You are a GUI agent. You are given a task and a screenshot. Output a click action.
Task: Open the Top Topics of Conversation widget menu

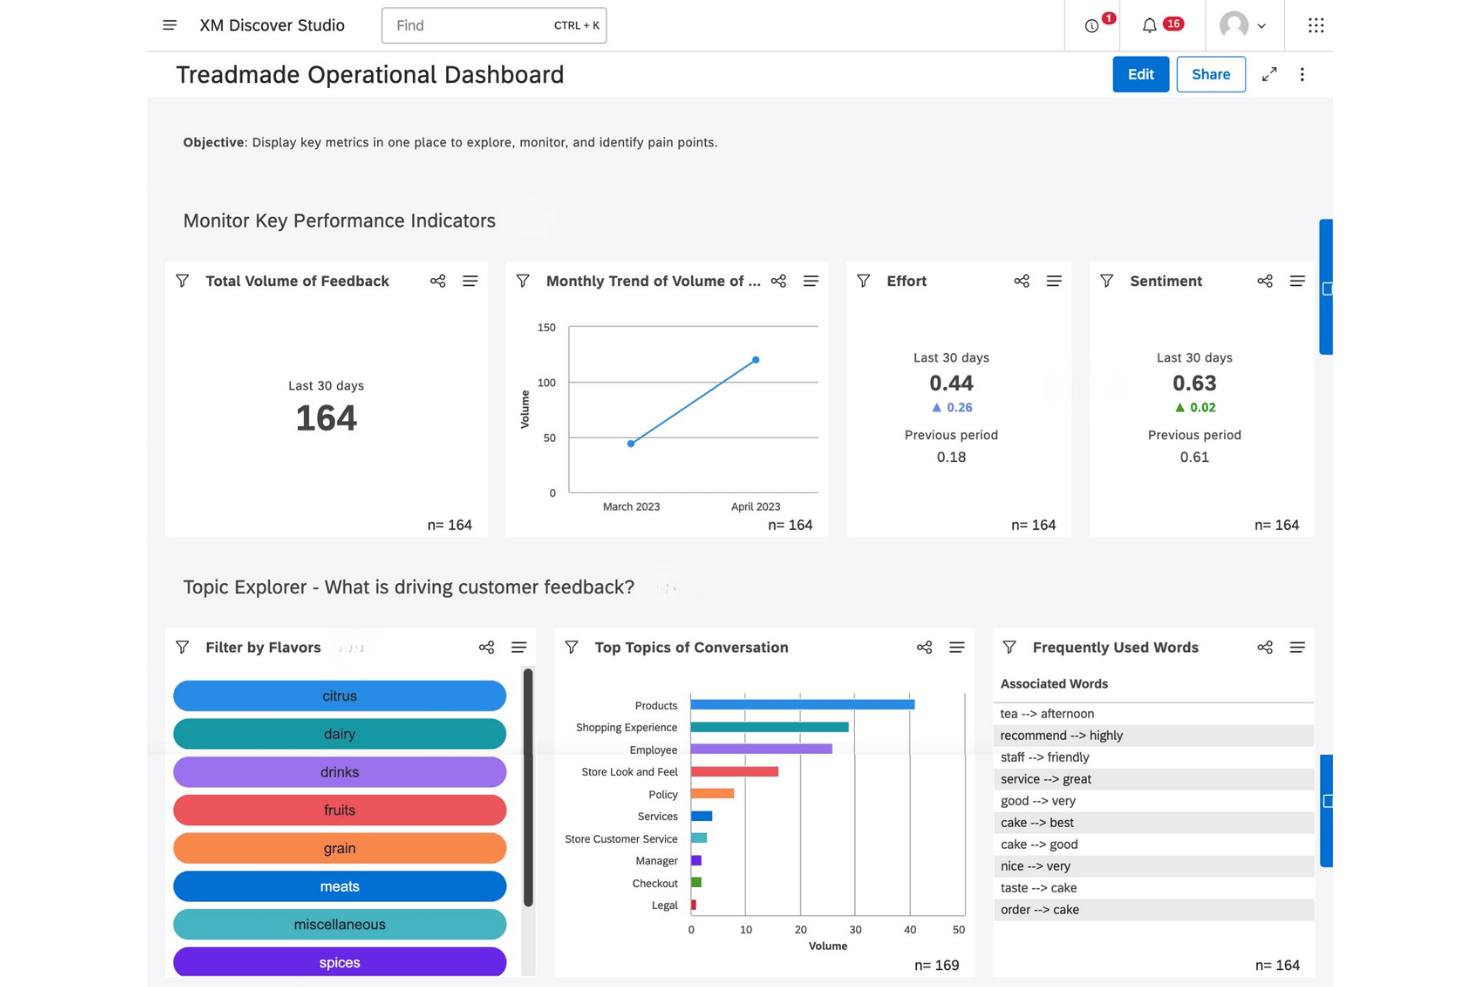[957, 647]
